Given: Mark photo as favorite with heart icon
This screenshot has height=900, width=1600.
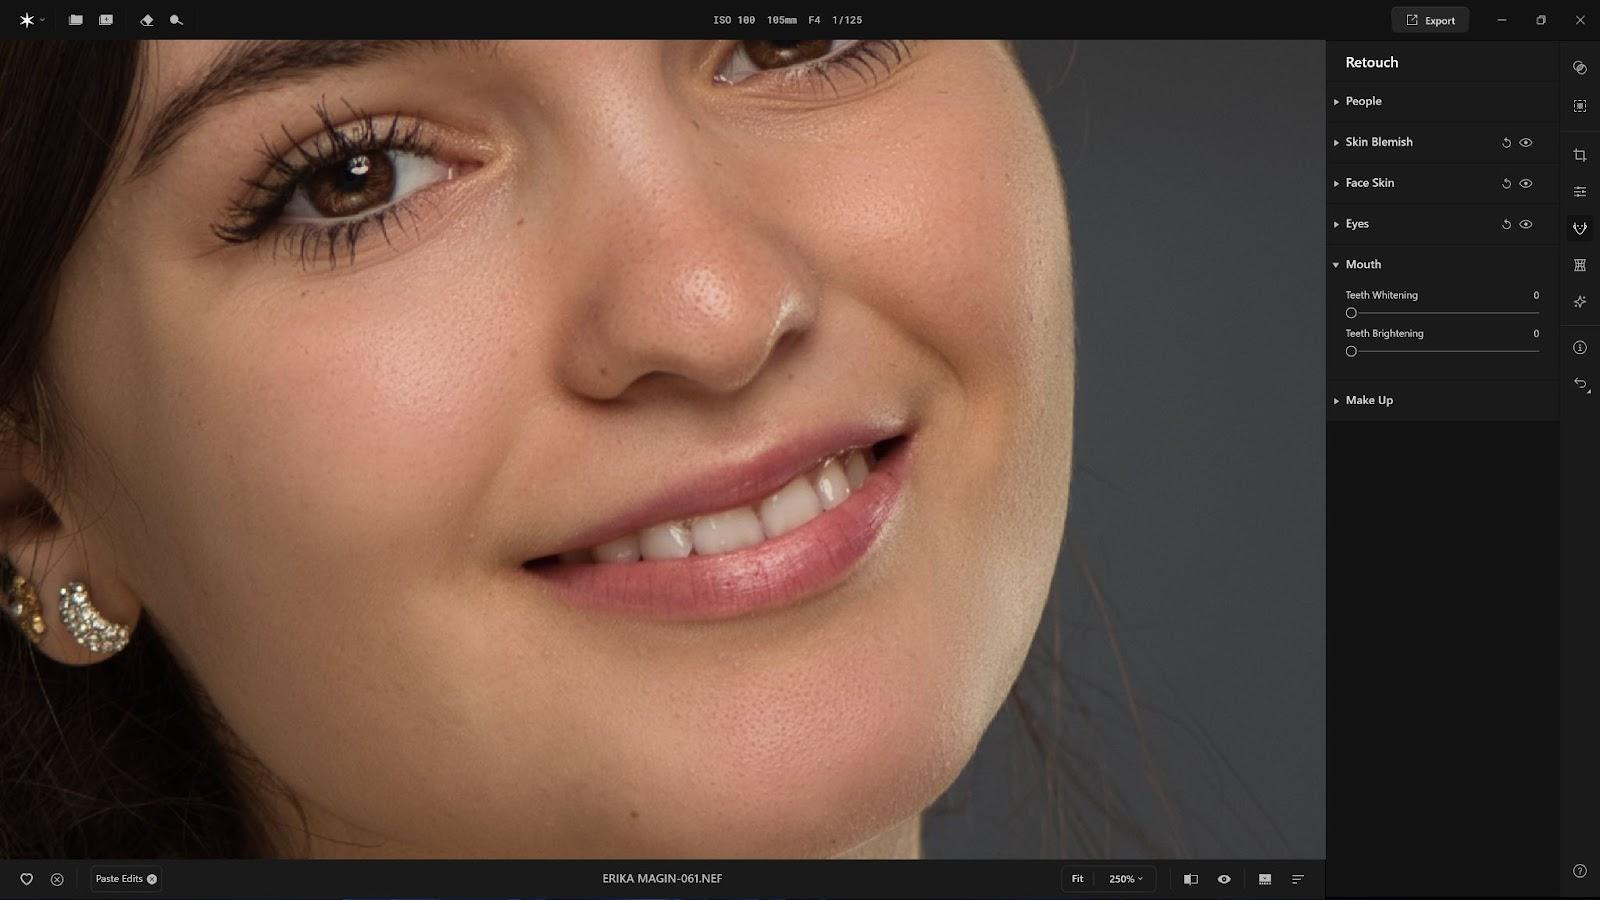Looking at the screenshot, I should [x=27, y=879].
